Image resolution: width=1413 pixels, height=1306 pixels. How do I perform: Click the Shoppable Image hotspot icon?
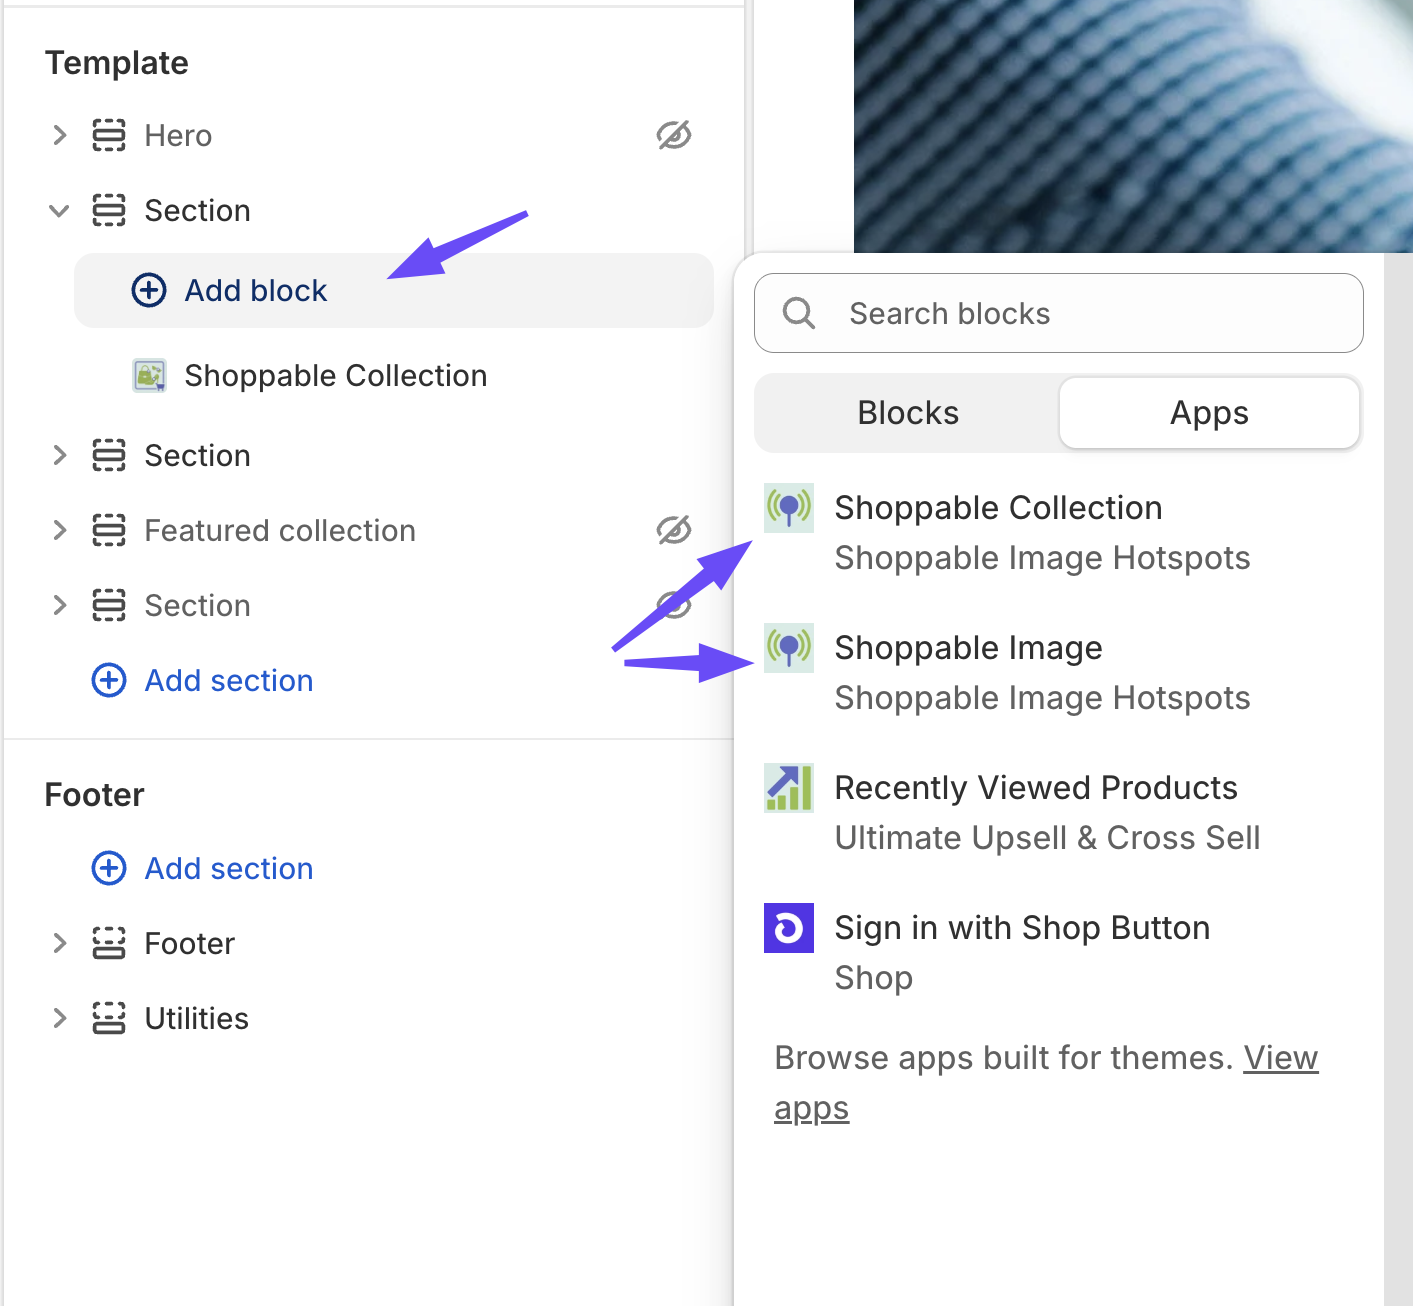coord(789,648)
